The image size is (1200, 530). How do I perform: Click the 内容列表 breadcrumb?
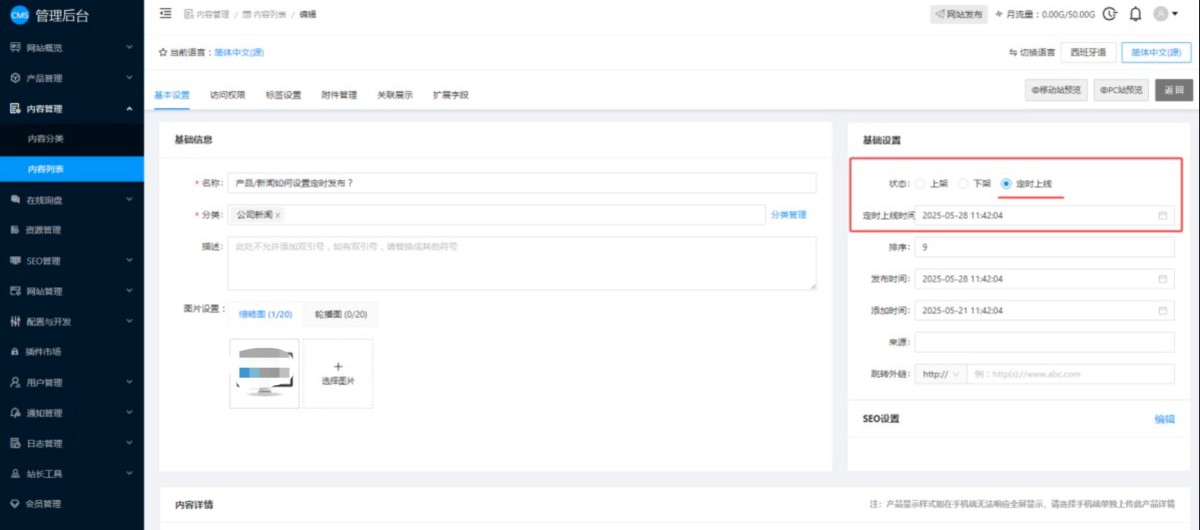tap(267, 14)
